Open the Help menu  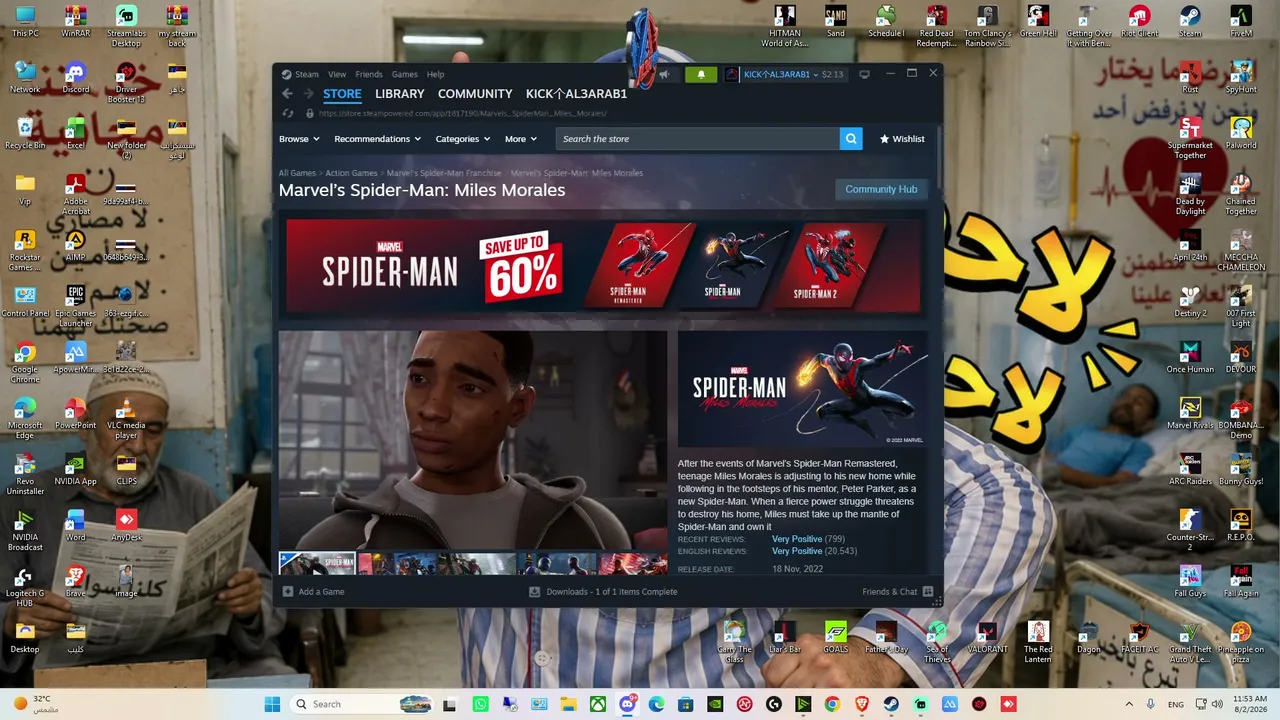coord(436,74)
